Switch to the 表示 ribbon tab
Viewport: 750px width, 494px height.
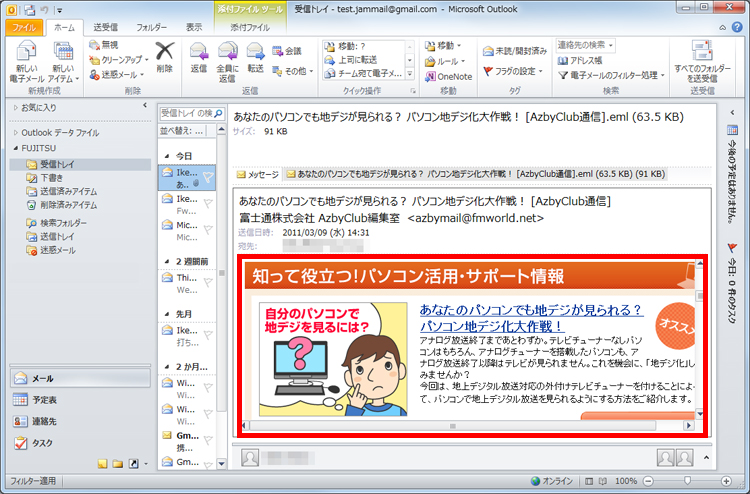tap(194, 27)
